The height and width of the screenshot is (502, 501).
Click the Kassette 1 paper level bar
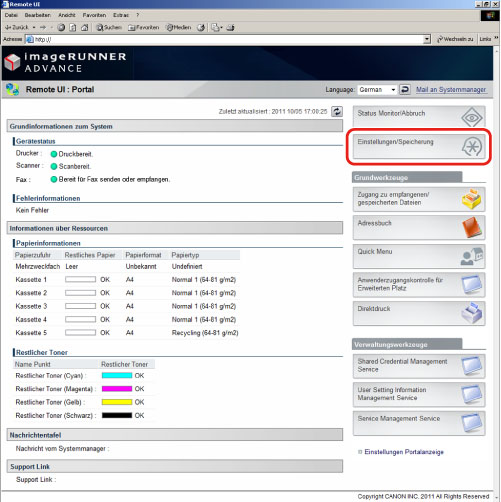[80, 279]
